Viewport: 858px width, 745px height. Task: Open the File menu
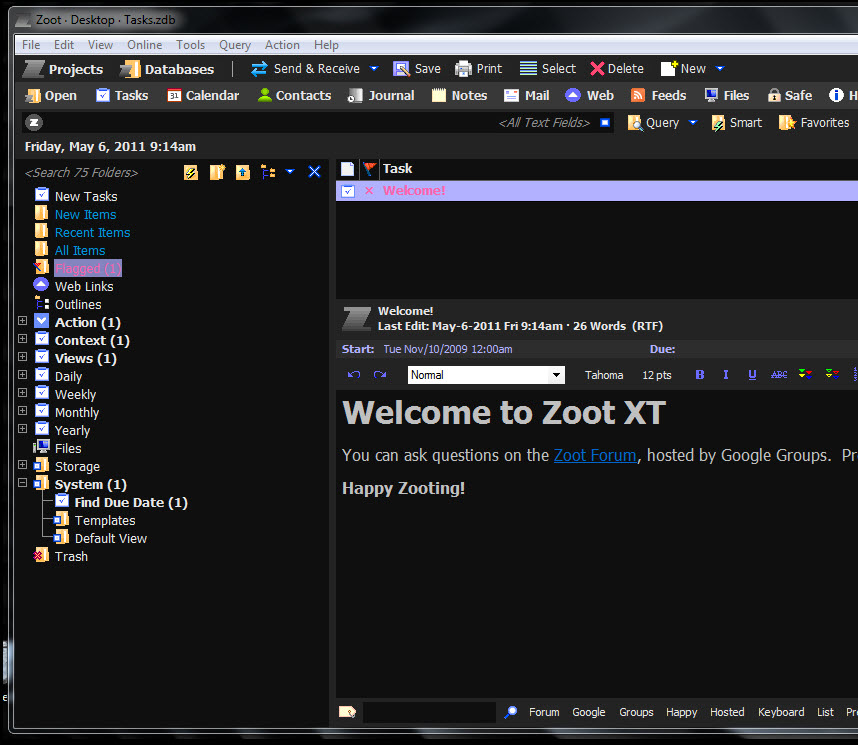click(x=31, y=45)
